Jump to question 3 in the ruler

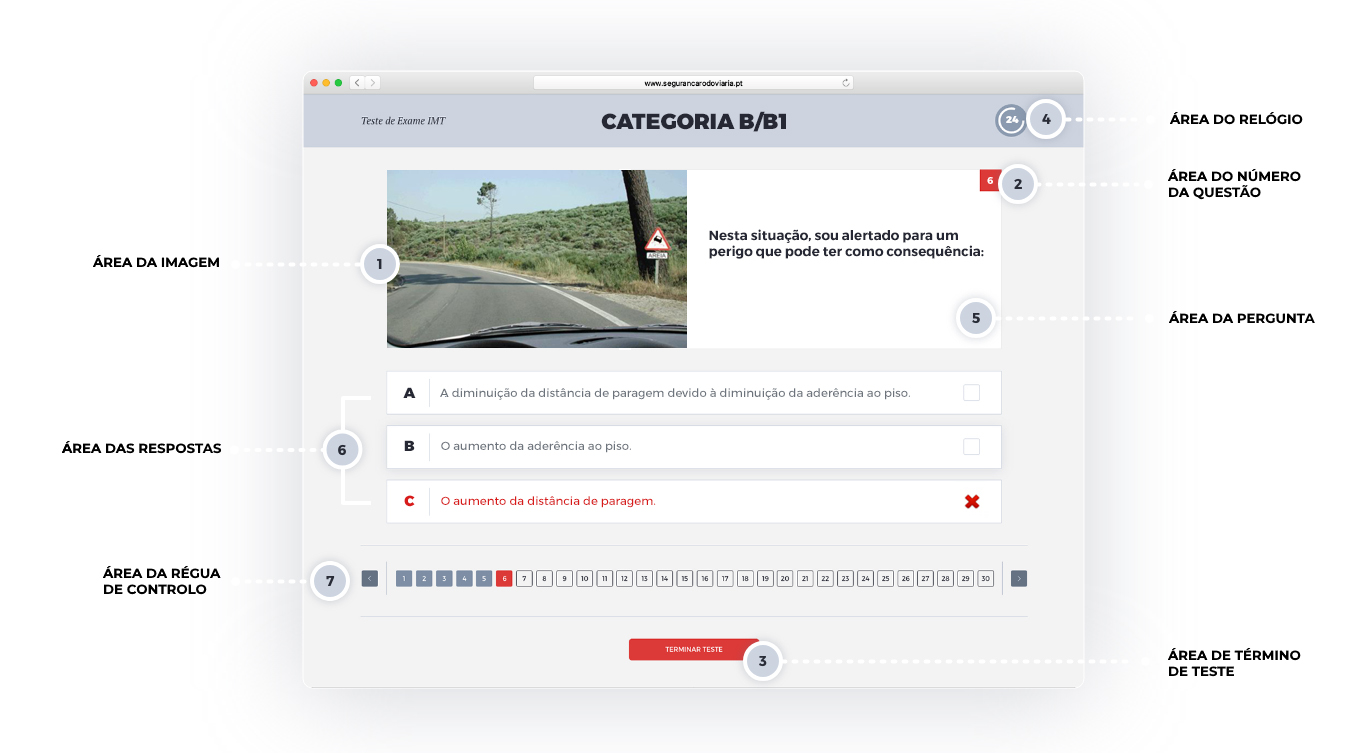coord(444,578)
